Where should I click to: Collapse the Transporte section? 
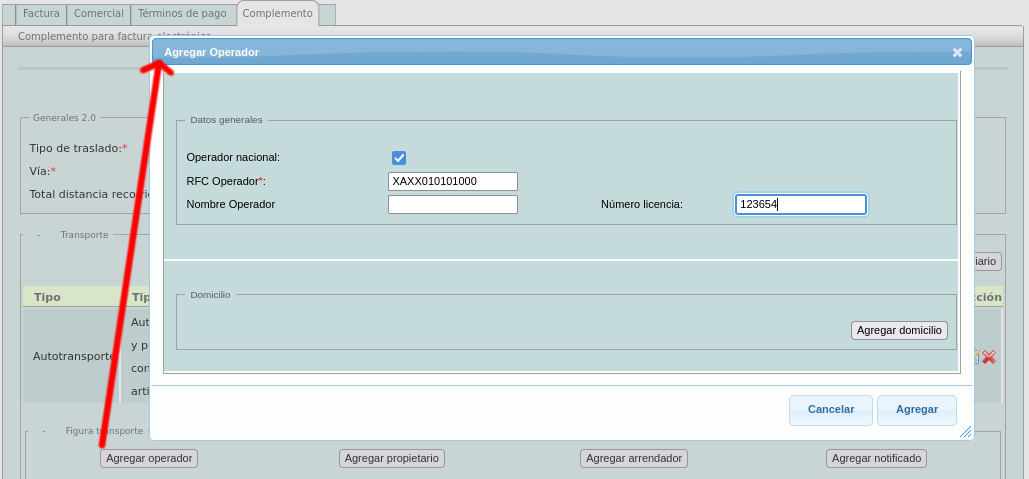39,235
